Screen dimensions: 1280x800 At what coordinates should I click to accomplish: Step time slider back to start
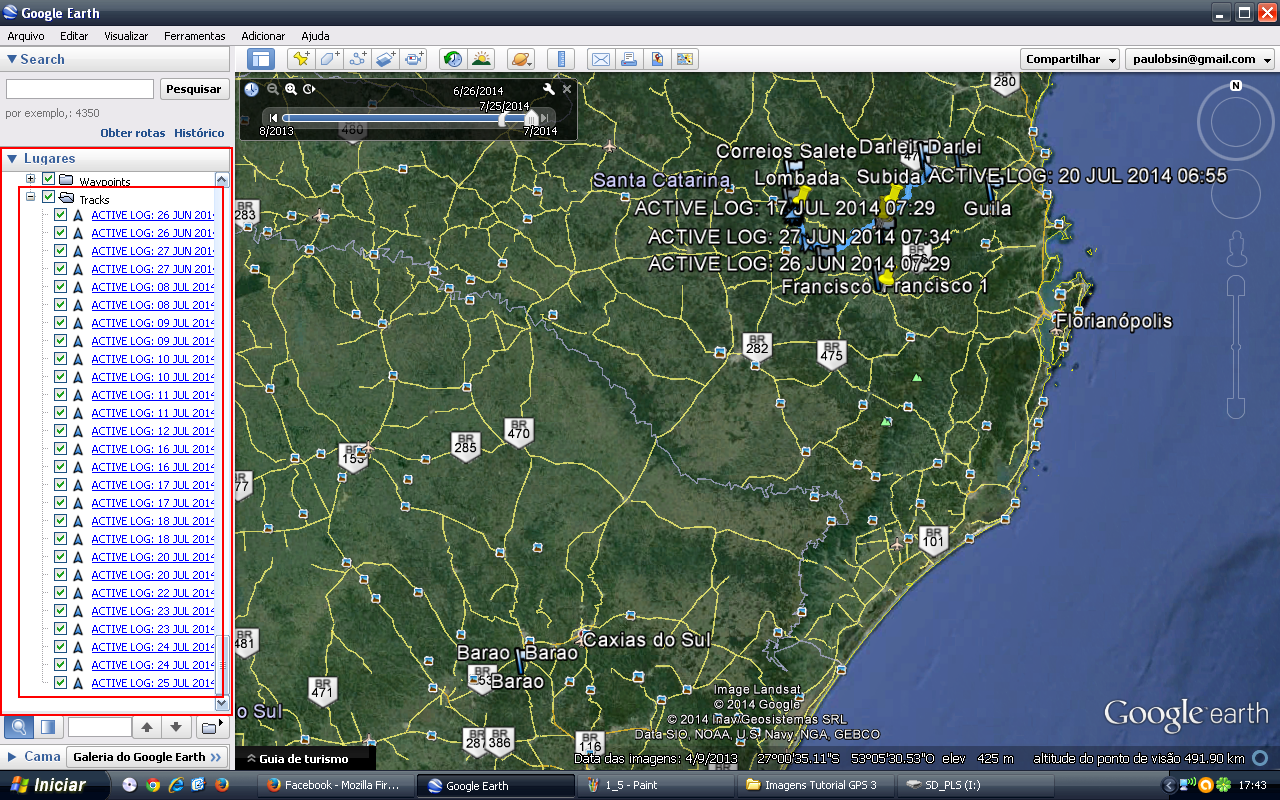[273, 118]
